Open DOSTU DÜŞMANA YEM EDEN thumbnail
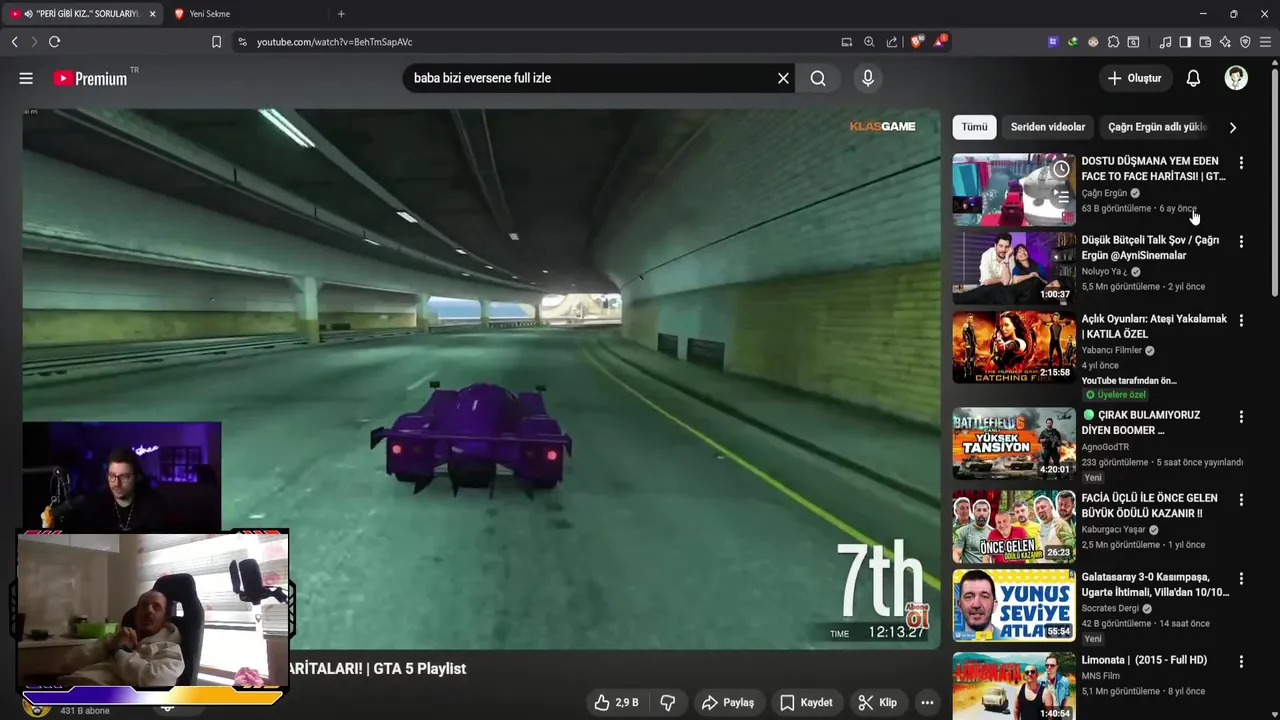The height and width of the screenshot is (720, 1280). [1014, 189]
